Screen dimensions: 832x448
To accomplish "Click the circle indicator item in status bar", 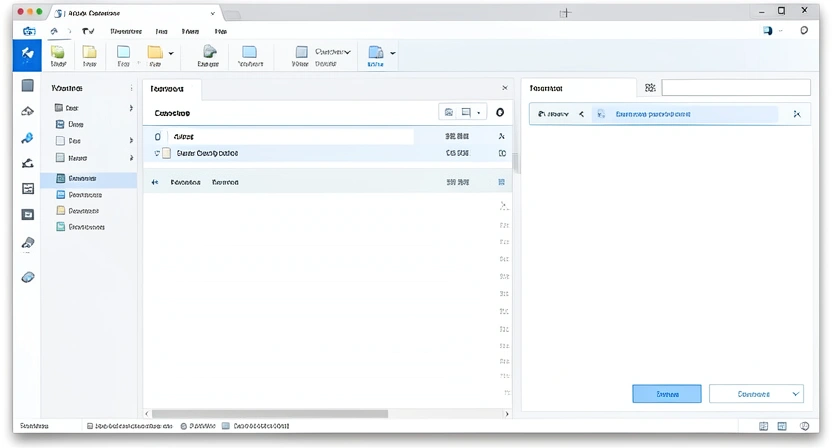I will tap(198, 426).
